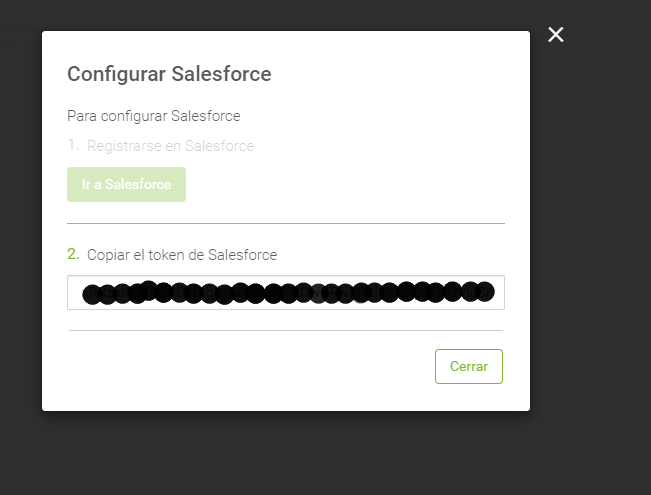Click the Para configurar Salesforce text
Screen dimensions: 651x495
[154, 116]
